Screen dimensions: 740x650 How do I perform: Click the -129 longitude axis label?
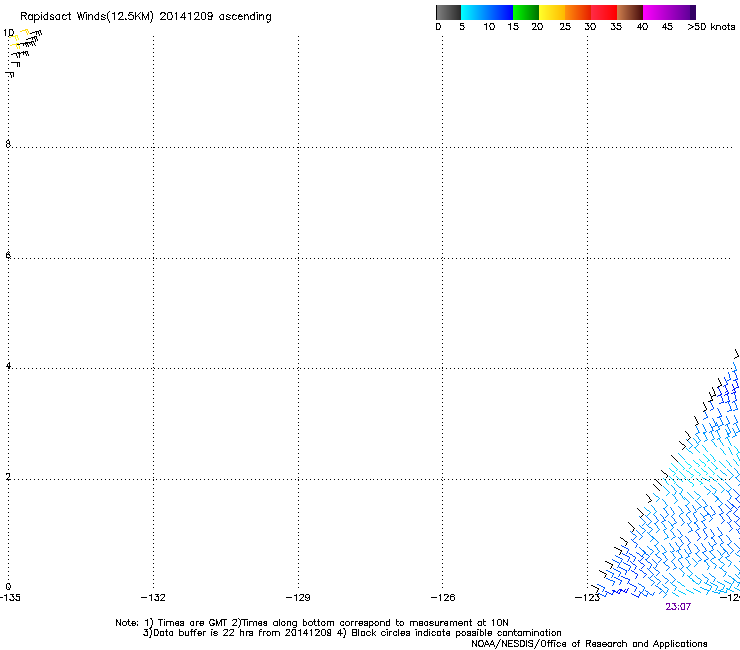point(298,598)
